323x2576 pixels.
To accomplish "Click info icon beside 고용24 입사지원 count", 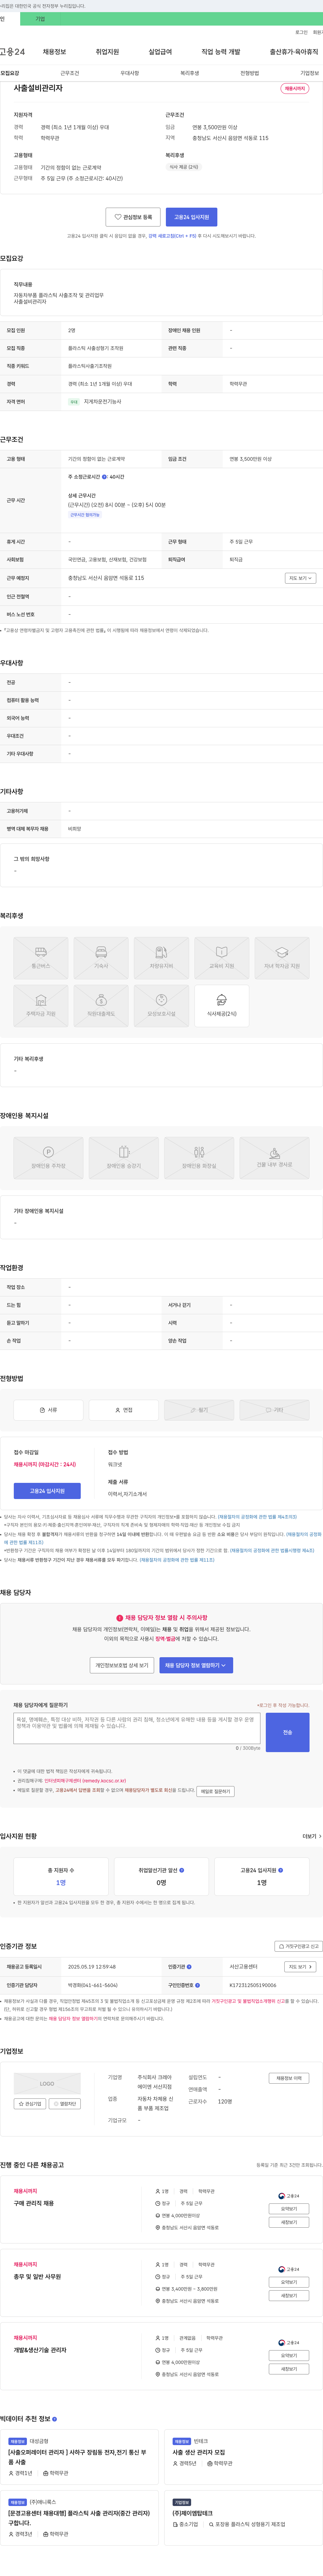I will (280, 1870).
